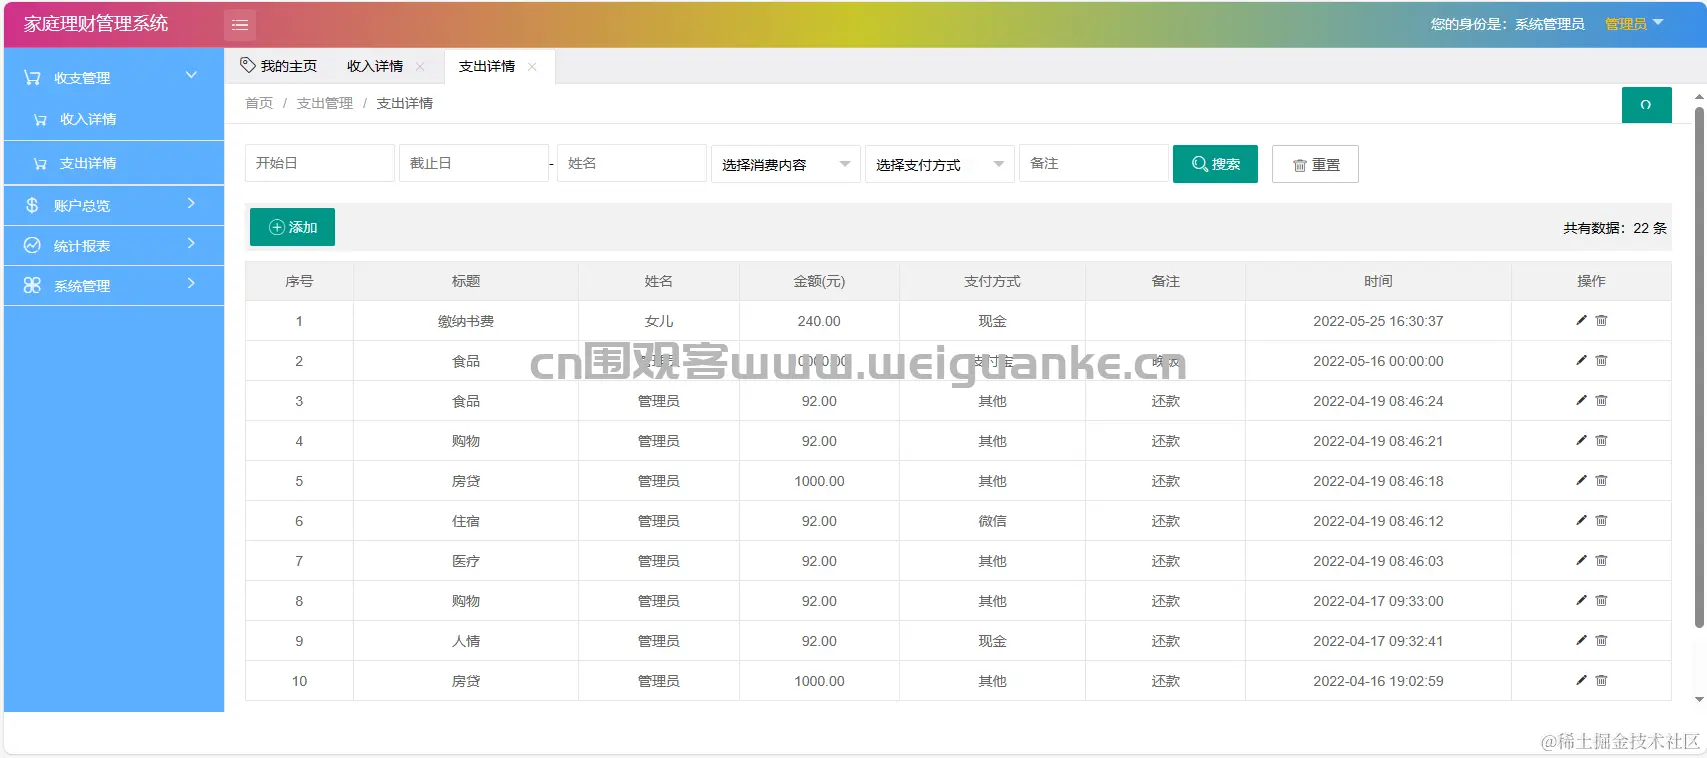Click the 女儿 name cell
This screenshot has width=1707, height=758.
(659, 321)
